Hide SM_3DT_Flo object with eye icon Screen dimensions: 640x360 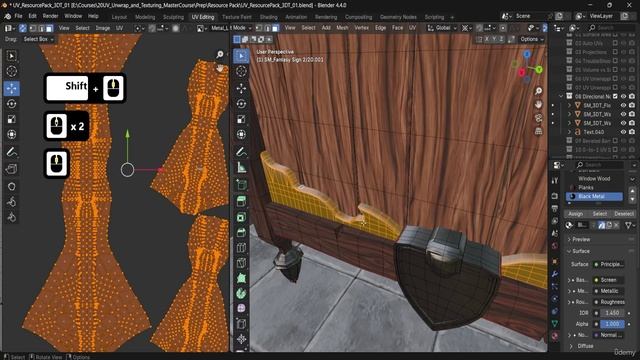[x=623, y=105]
